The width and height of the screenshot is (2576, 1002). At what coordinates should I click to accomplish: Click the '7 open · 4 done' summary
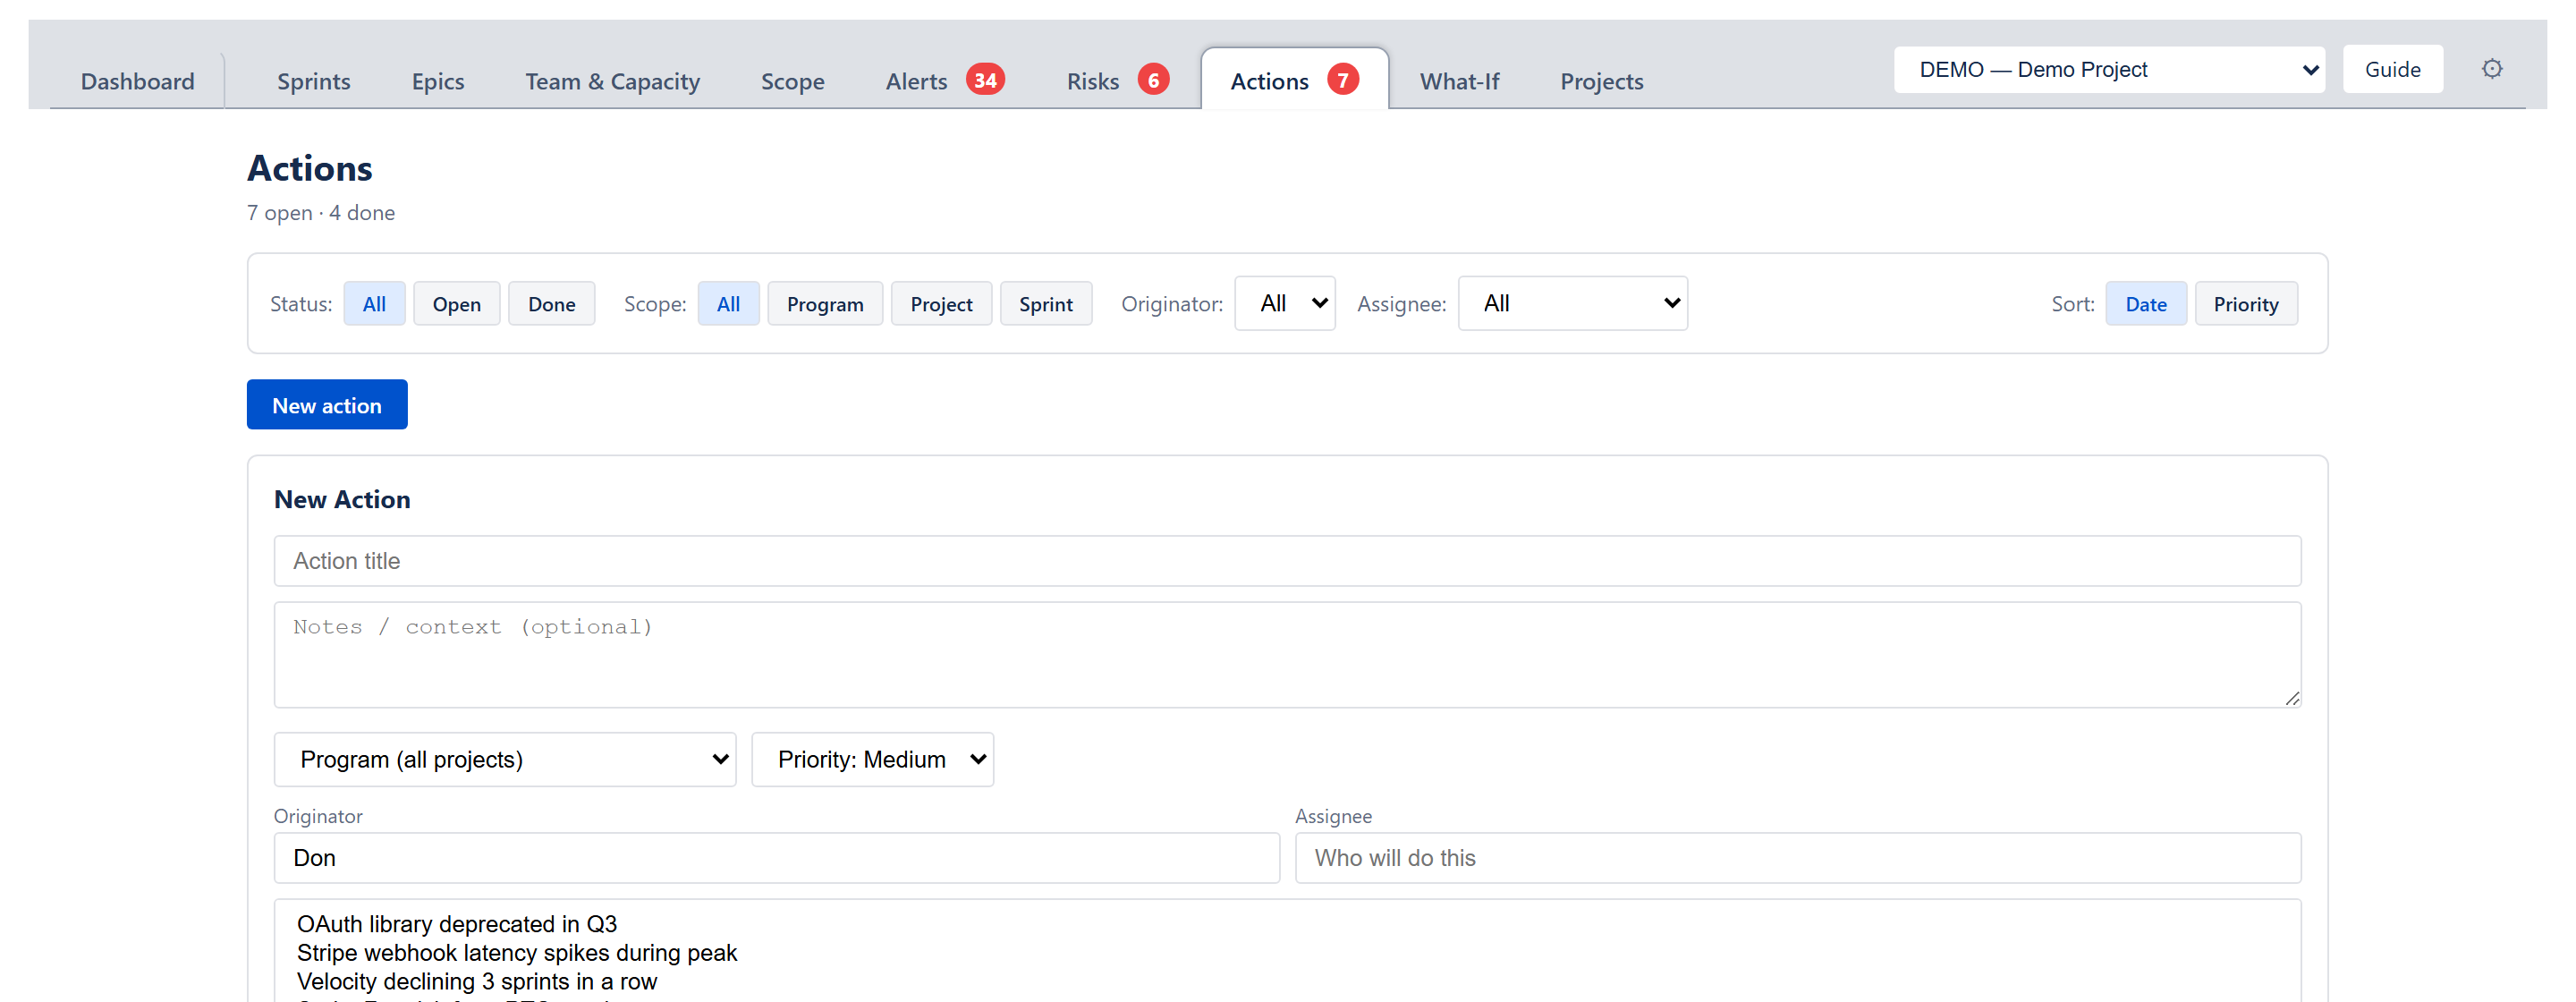coord(321,213)
